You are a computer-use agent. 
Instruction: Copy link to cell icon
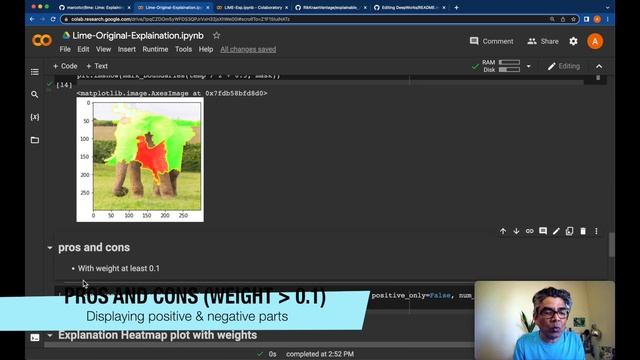click(529, 231)
